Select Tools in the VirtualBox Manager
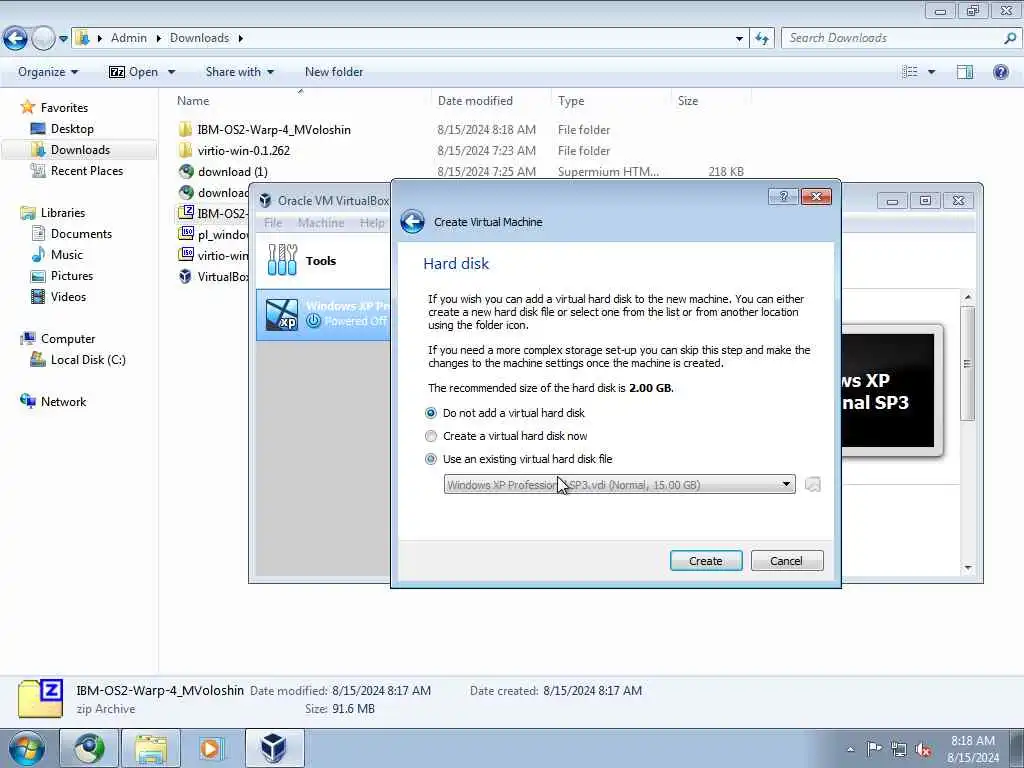Viewport: 1024px width, 768px height. pyautogui.click(x=323, y=261)
